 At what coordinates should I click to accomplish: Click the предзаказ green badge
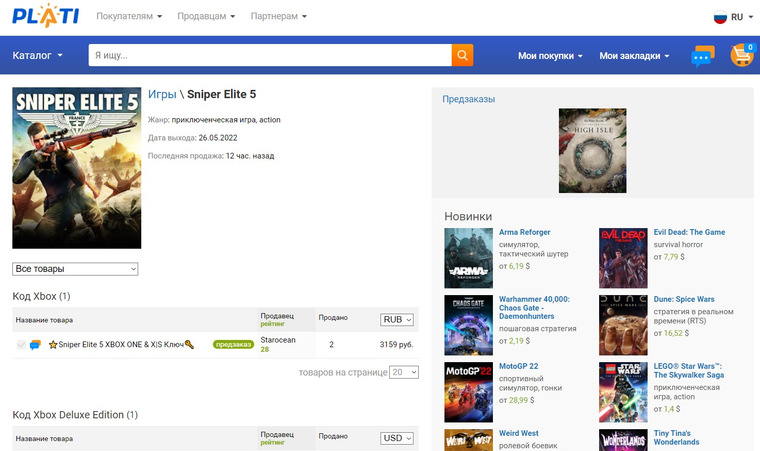pos(233,344)
